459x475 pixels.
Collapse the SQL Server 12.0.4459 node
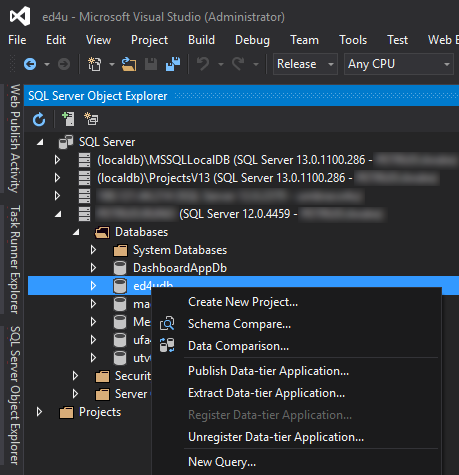pyautogui.click(x=58, y=214)
